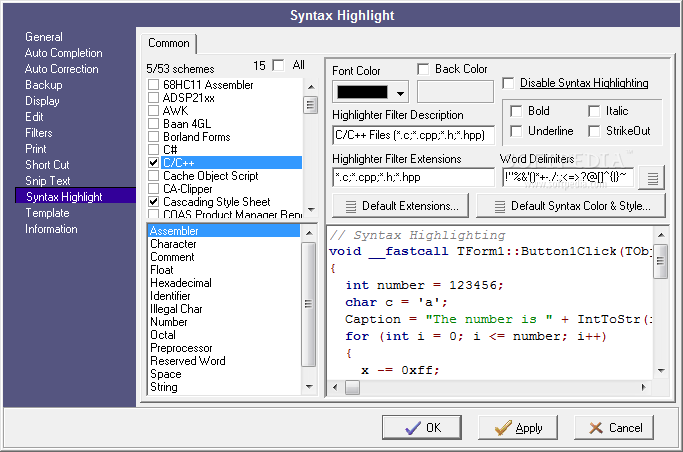Open Short Cut settings
This screenshot has height=452, width=683.
(47, 165)
